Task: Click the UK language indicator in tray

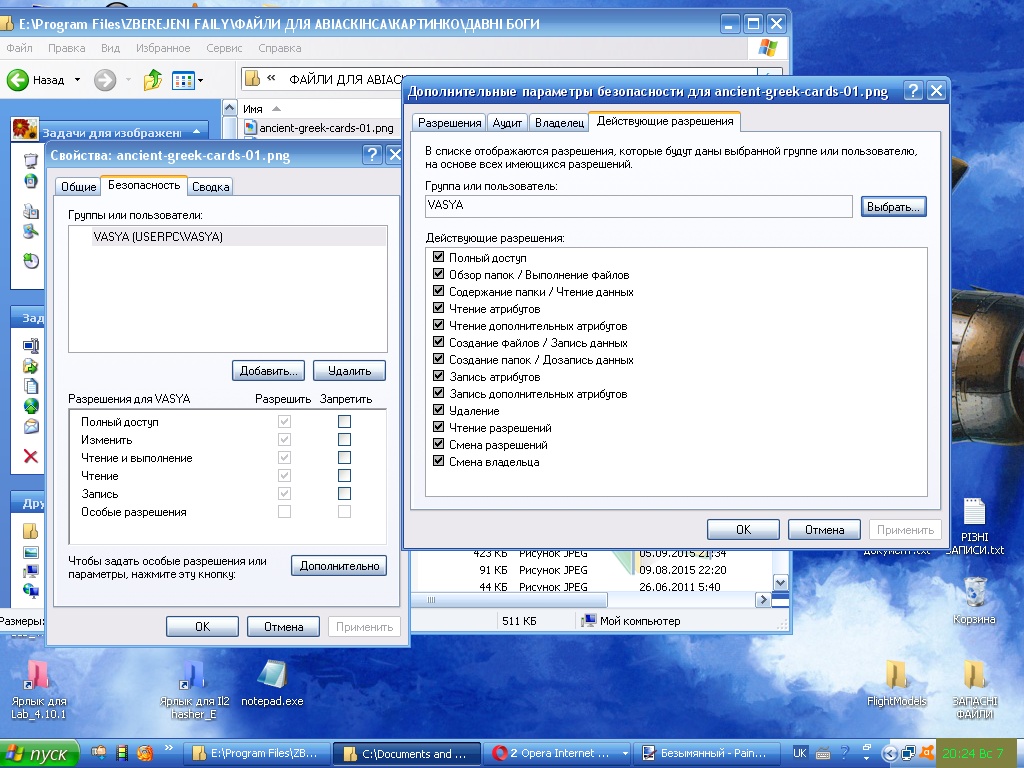Action: [x=799, y=753]
